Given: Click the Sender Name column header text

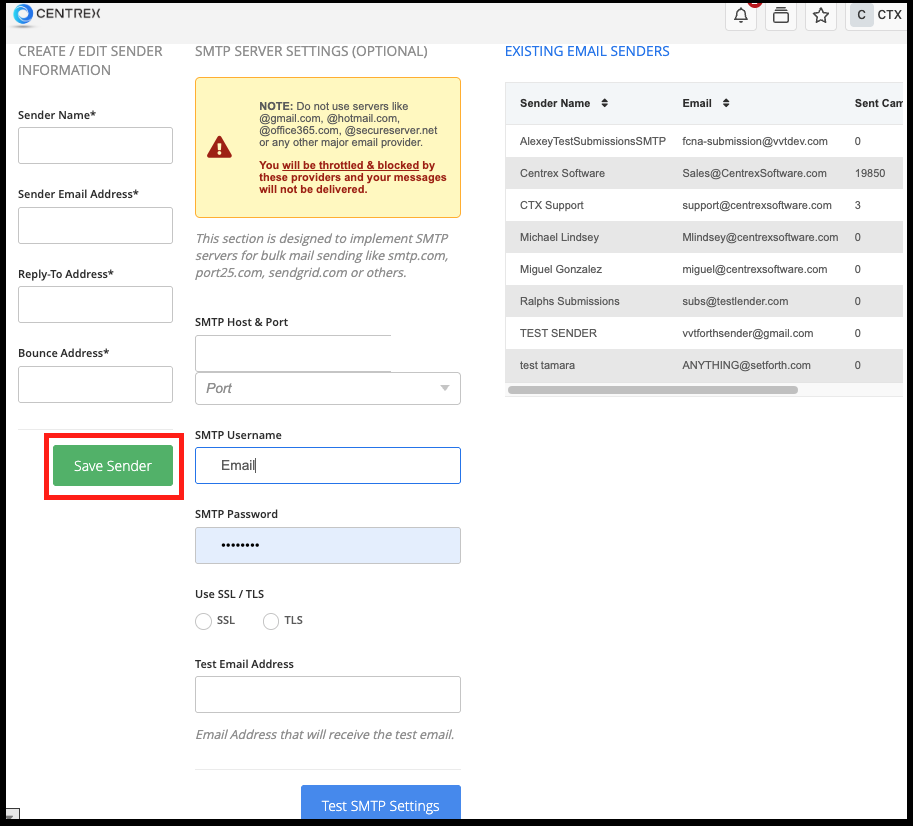Looking at the screenshot, I should [x=555, y=103].
